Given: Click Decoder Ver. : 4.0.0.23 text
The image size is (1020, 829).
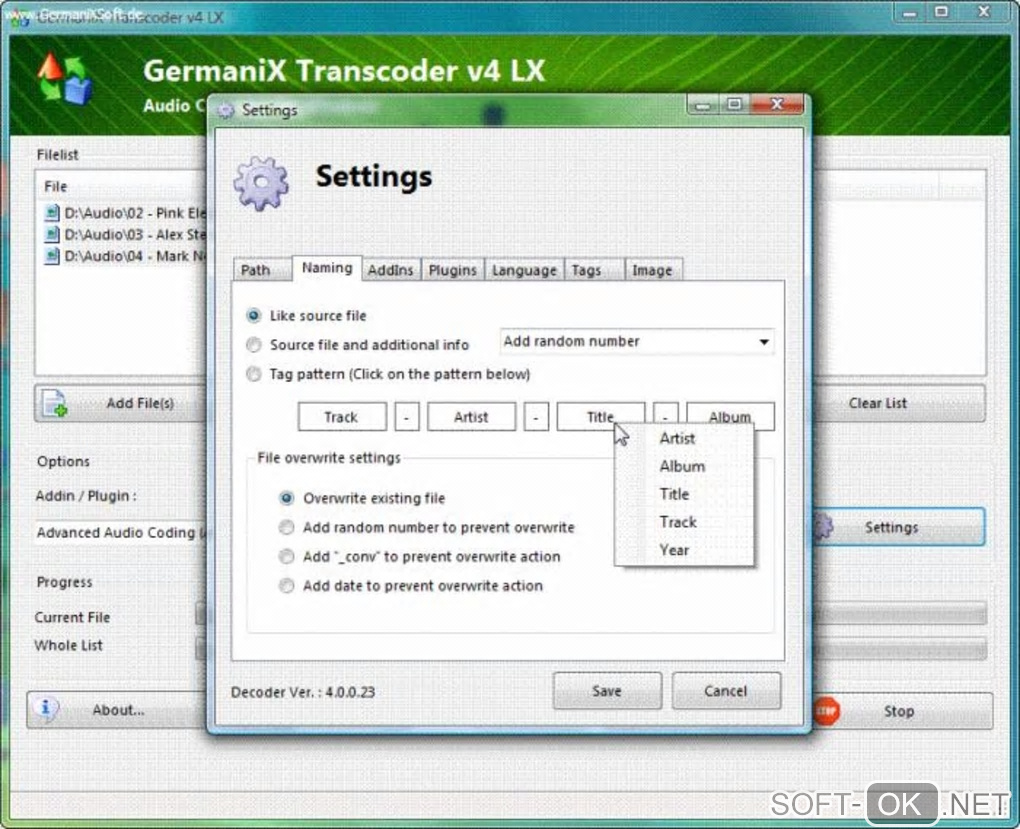Looking at the screenshot, I should point(303,692).
